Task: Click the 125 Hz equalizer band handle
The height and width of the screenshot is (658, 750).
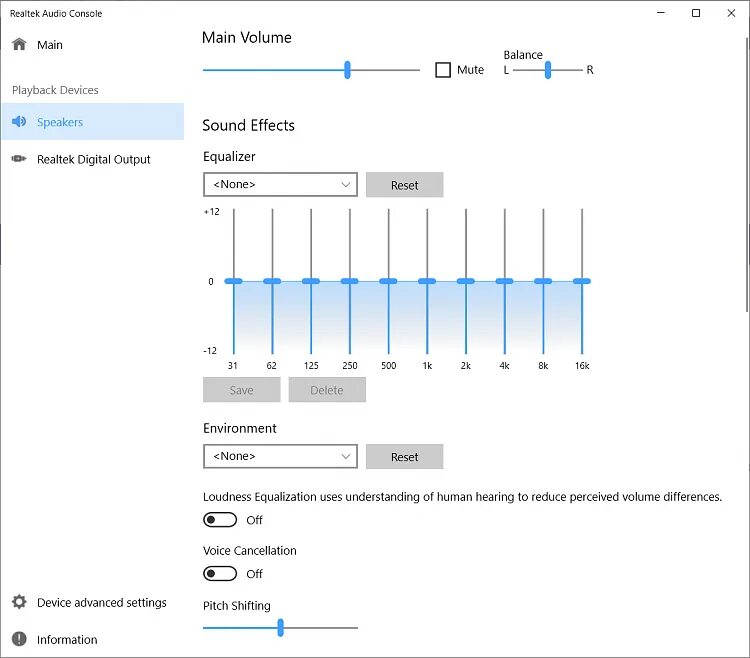Action: tap(311, 281)
